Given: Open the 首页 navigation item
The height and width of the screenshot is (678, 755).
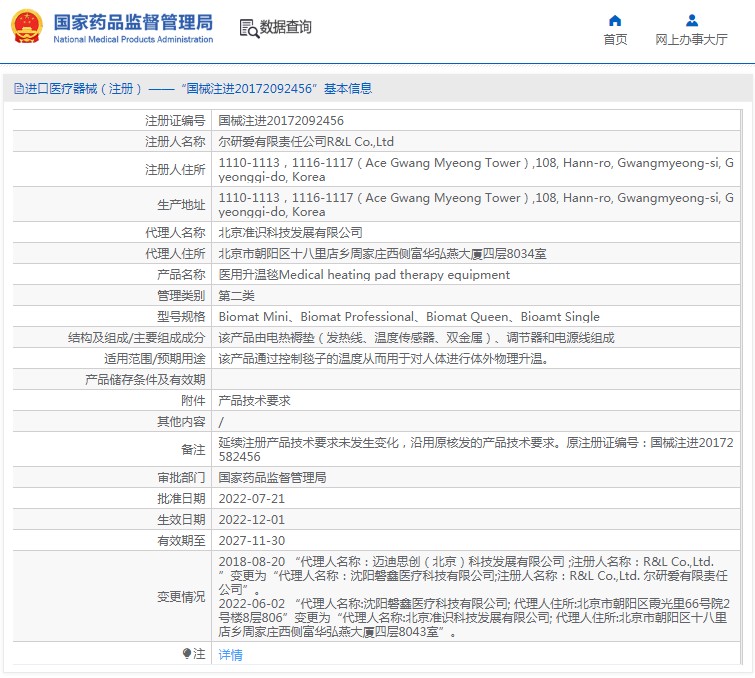Looking at the screenshot, I should [x=615, y=40].
